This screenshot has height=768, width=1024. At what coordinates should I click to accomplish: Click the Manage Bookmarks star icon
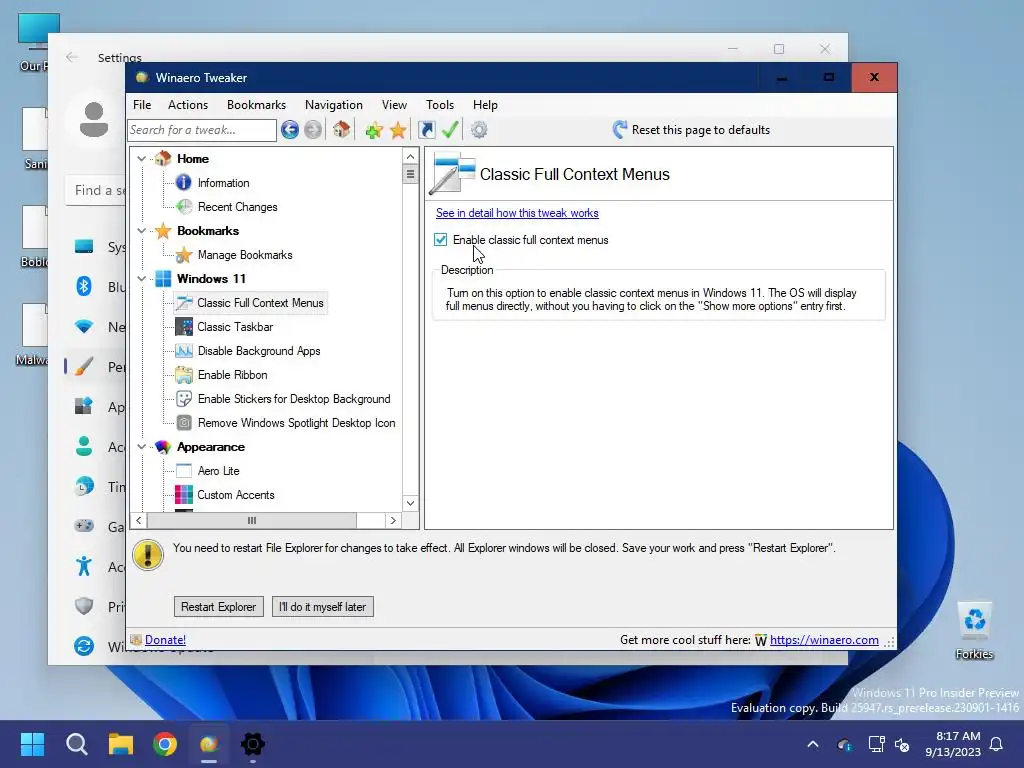tap(184, 255)
